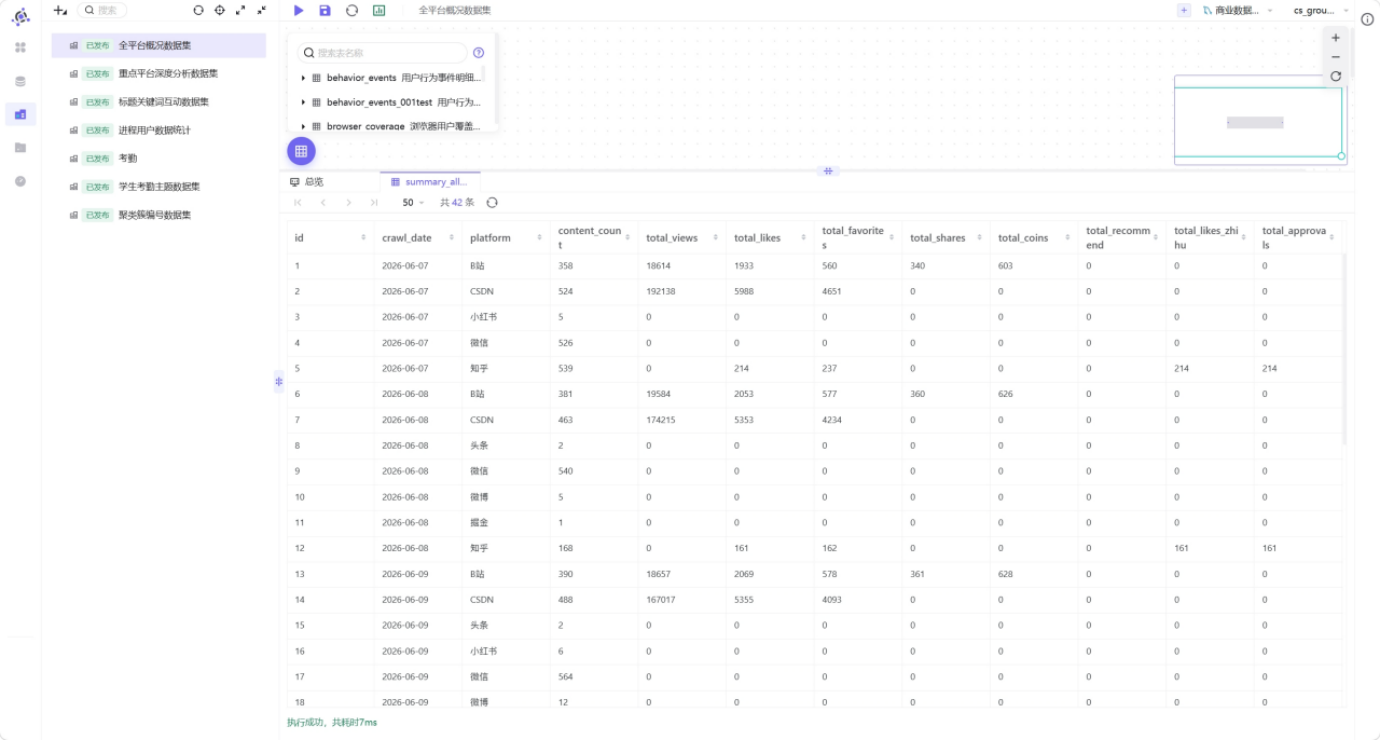Locate current dataset using the crosshair icon

pos(220,10)
